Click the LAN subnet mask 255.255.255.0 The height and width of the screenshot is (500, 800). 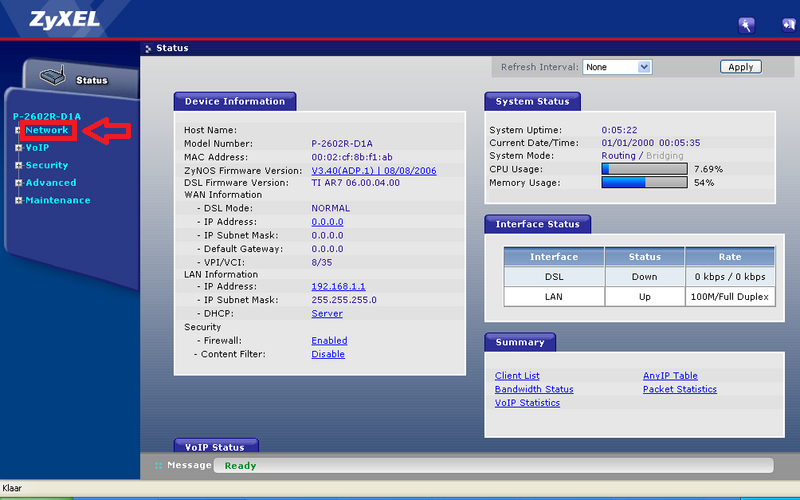[x=344, y=300]
